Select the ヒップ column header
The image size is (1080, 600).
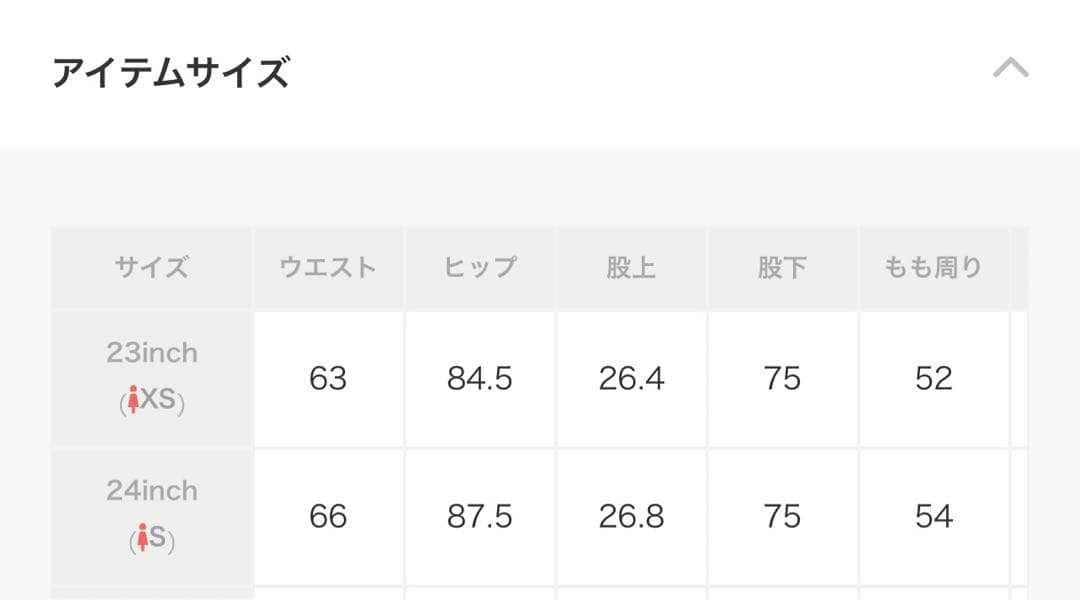(x=480, y=267)
